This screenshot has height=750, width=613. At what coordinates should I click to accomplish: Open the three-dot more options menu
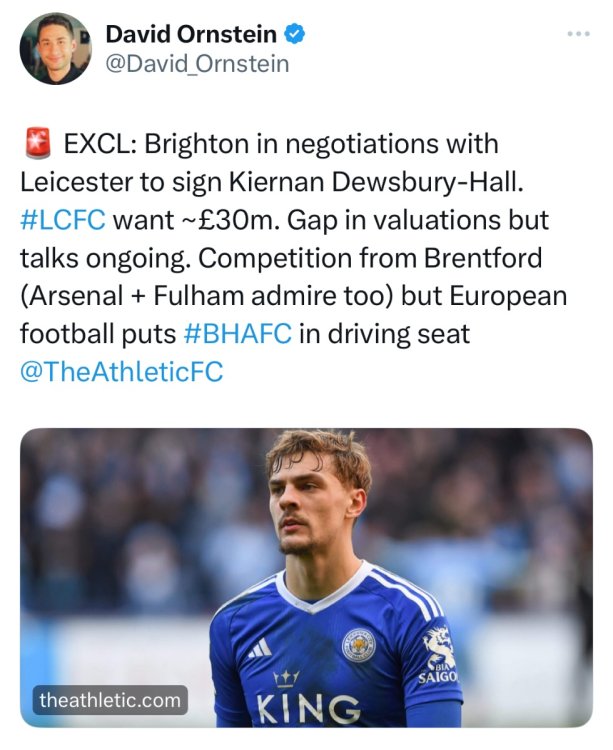[578, 33]
